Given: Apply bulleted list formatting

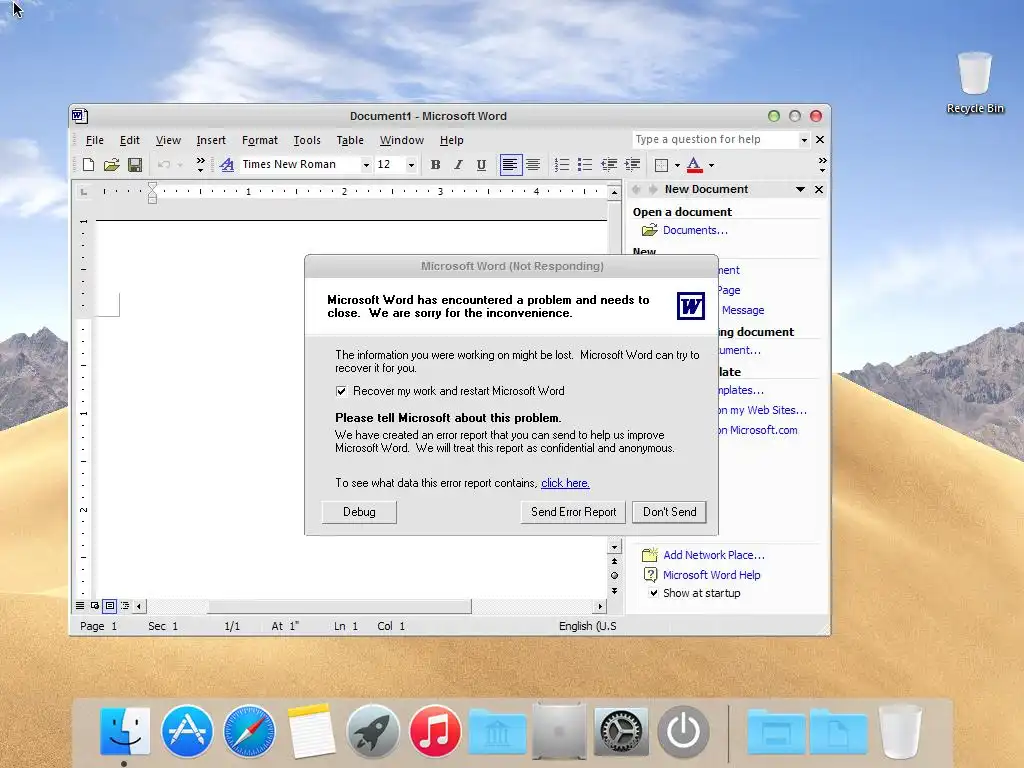Looking at the screenshot, I should [x=585, y=165].
